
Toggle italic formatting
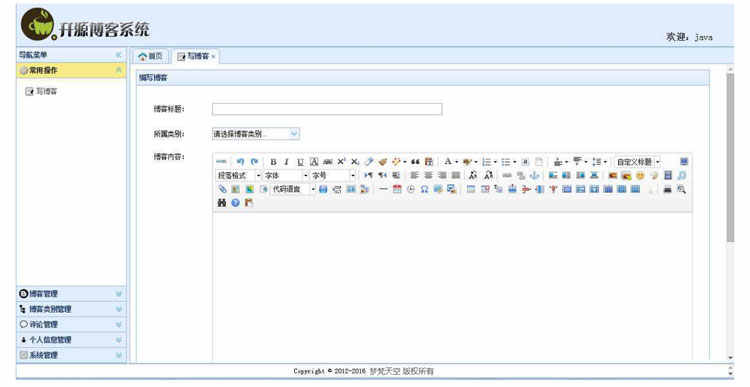[286, 162]
